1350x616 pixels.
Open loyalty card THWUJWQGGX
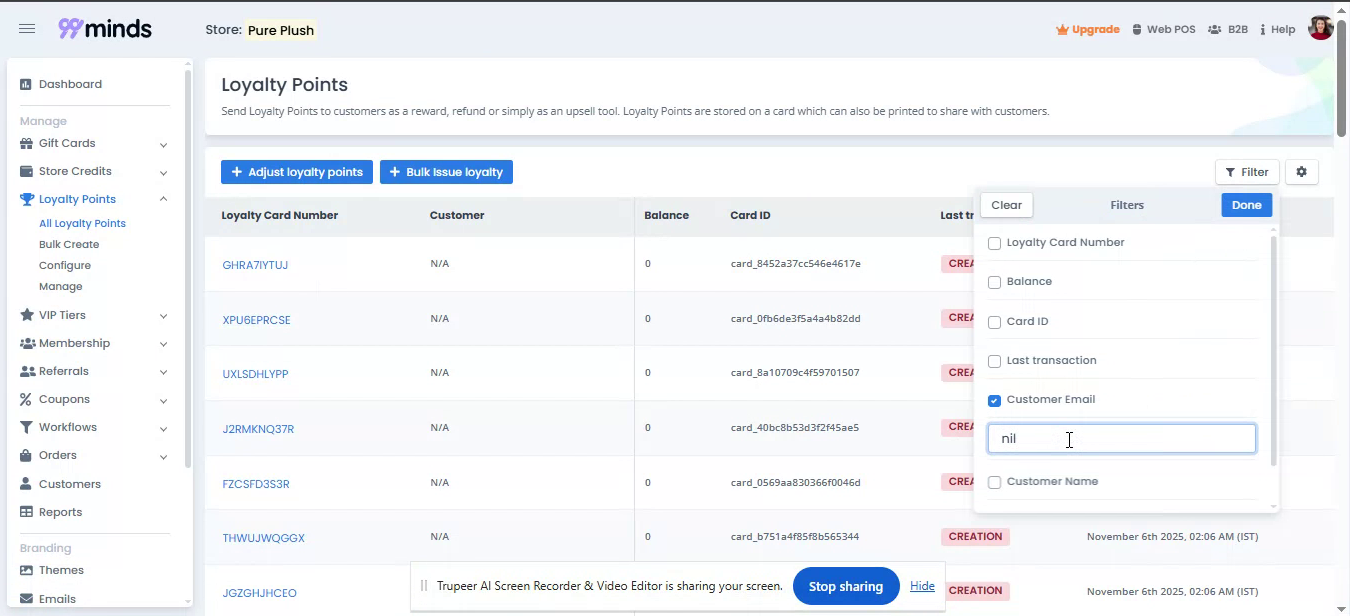[x=263, y=538]
